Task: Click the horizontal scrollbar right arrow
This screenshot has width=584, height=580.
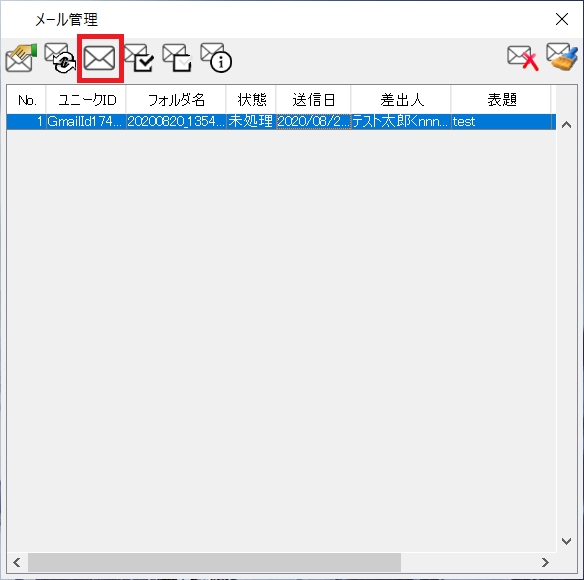Action: [545, 562]
